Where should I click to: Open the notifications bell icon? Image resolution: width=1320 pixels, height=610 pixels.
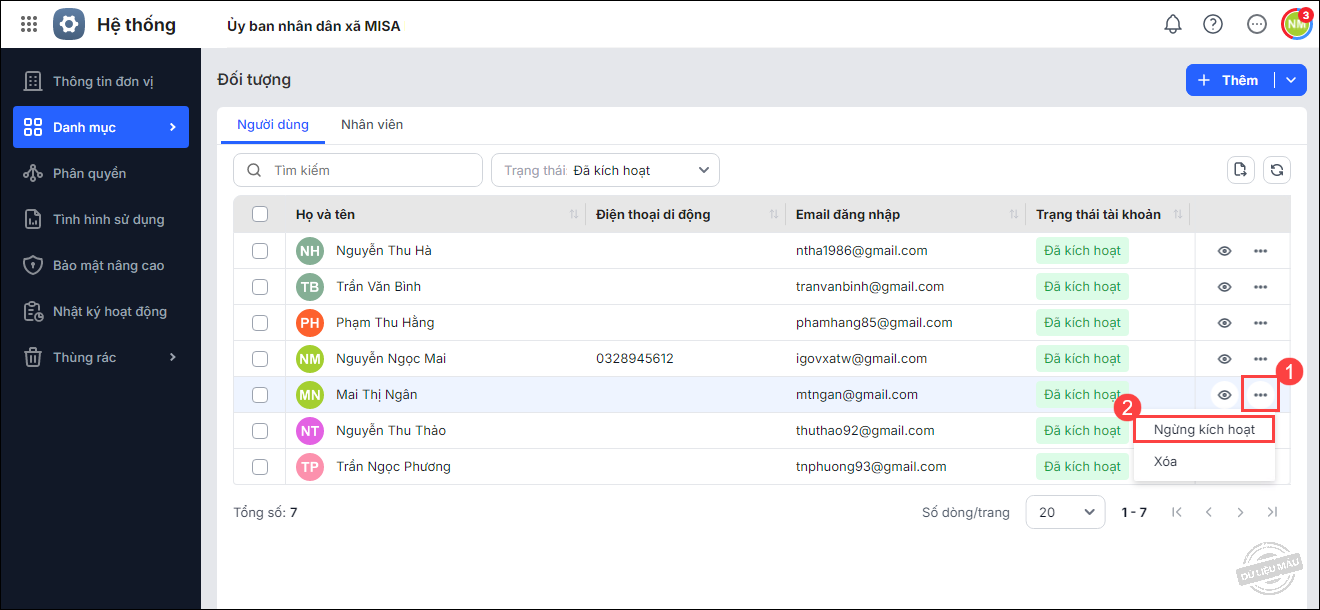pyautogui.click(x=1173, y=24)
